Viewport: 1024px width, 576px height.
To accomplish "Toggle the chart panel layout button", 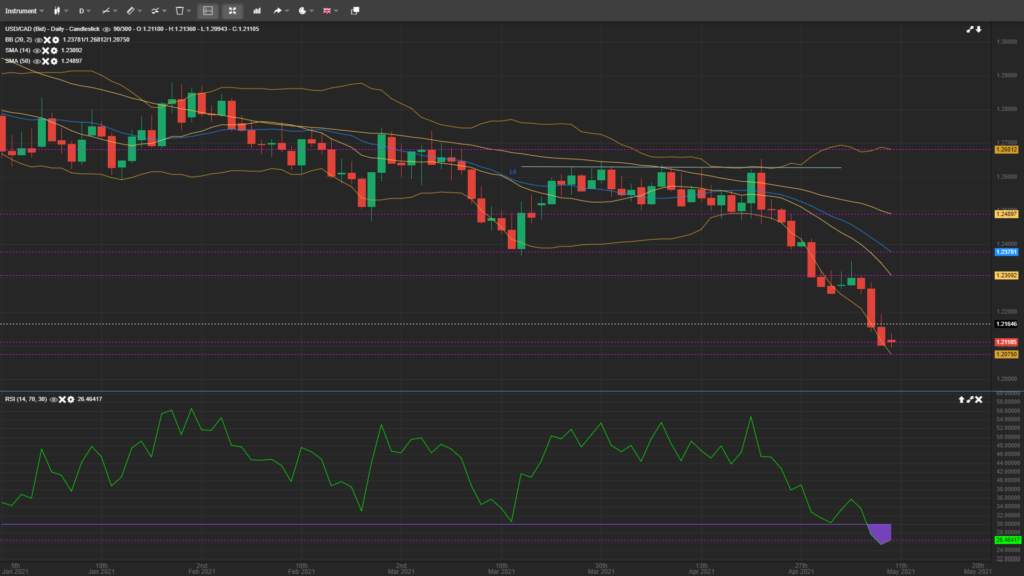I will pyautogui.click(x=208, y=10).
